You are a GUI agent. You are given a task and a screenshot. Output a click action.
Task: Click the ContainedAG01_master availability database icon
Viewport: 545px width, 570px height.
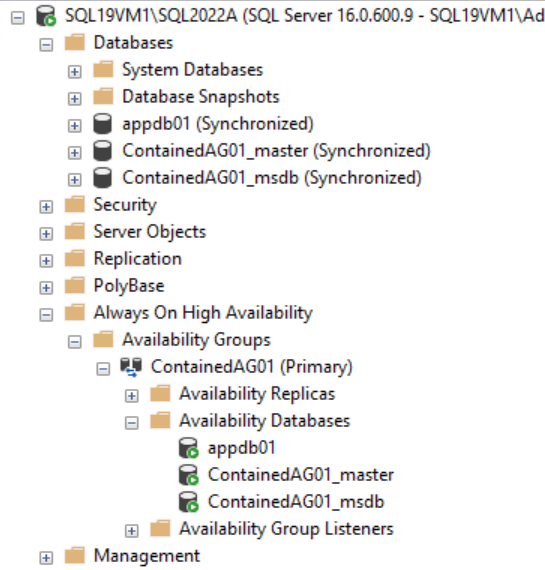188,475
